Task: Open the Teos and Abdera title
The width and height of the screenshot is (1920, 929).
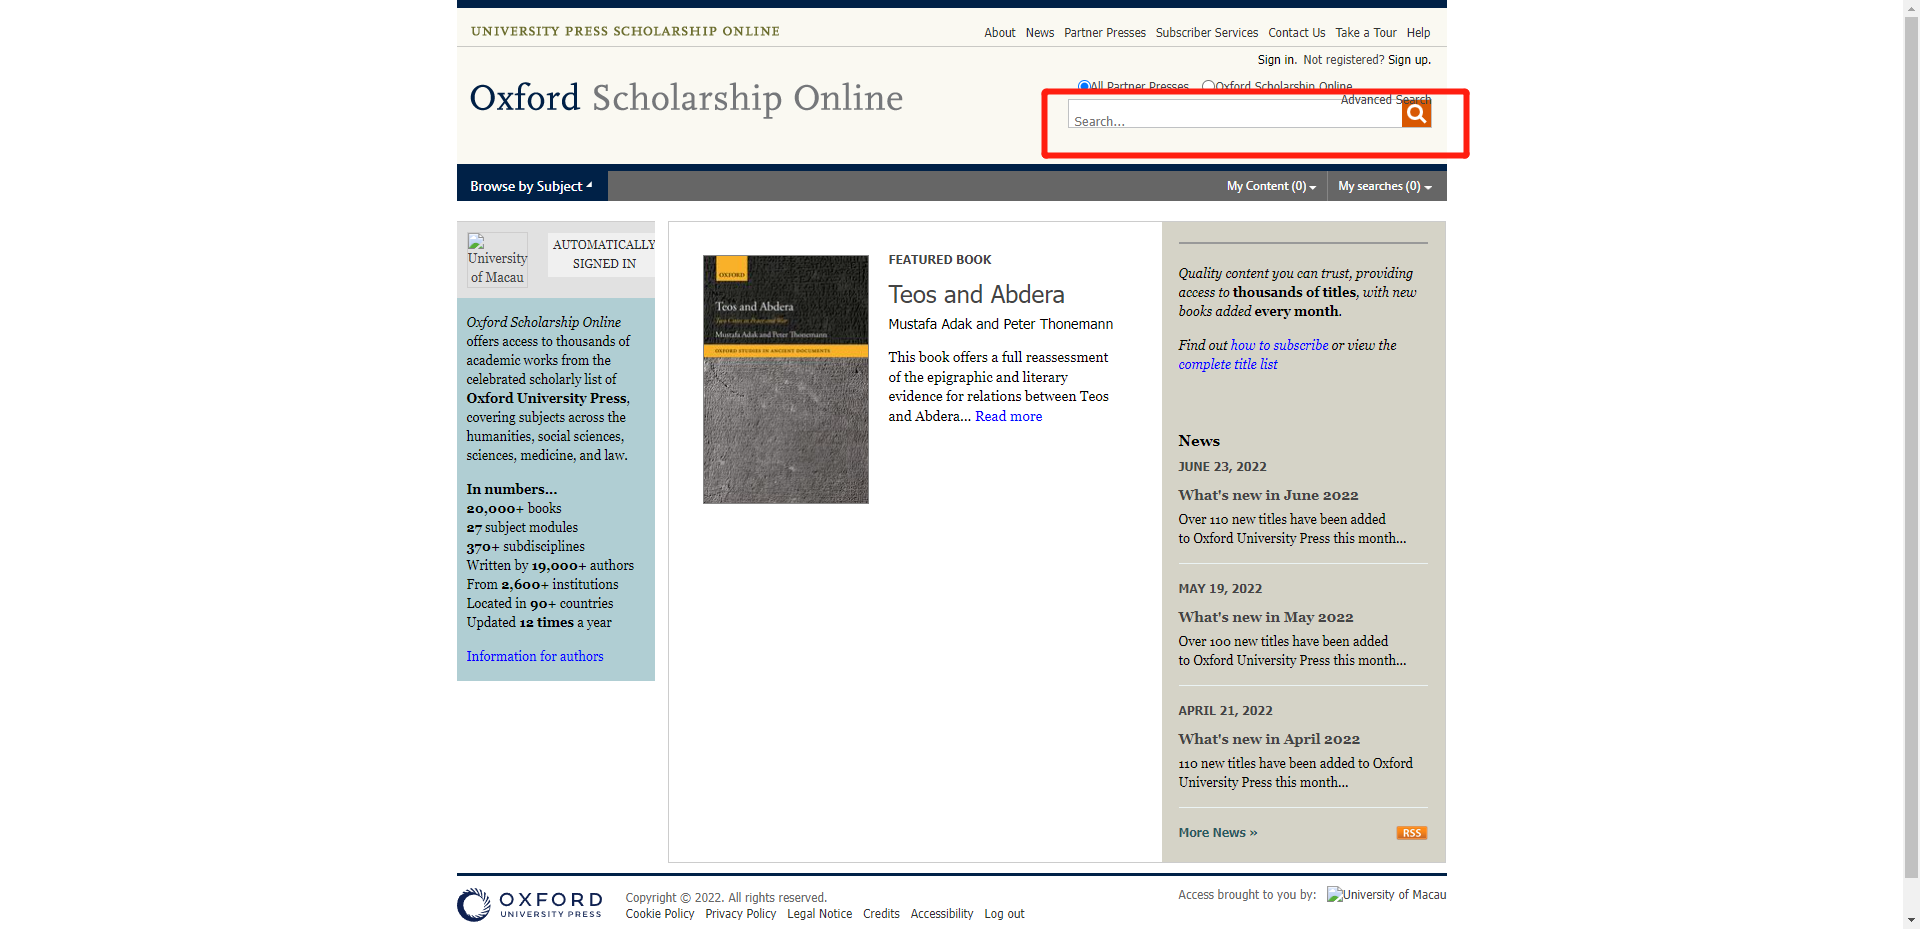Action: (976, 295)
